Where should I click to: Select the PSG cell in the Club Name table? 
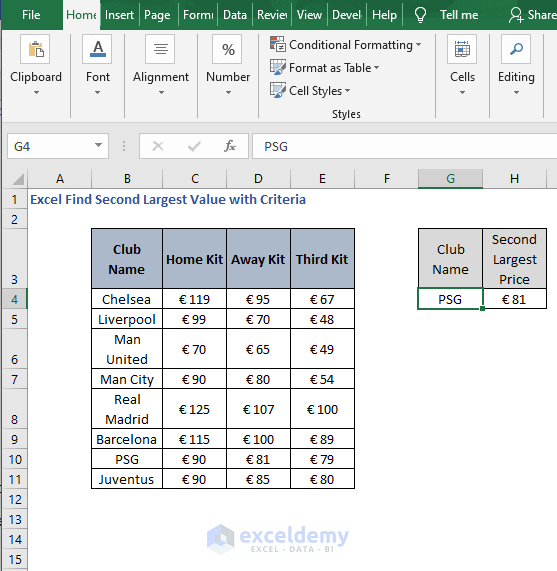click(127, 459)
